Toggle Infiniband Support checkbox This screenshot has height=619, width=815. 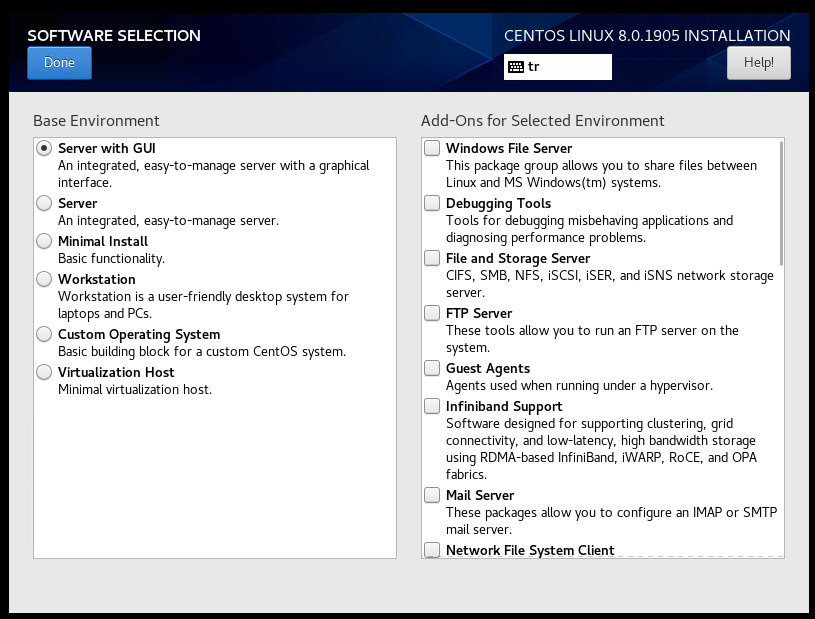(432, 406)
